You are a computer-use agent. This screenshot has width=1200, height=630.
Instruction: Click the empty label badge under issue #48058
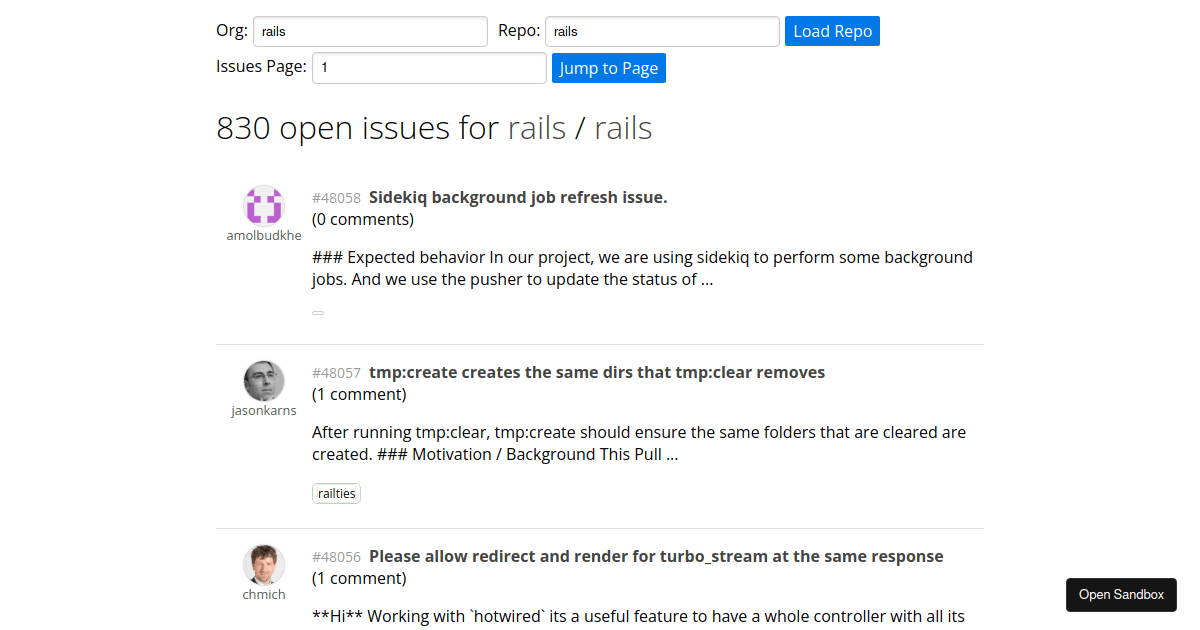318,313
